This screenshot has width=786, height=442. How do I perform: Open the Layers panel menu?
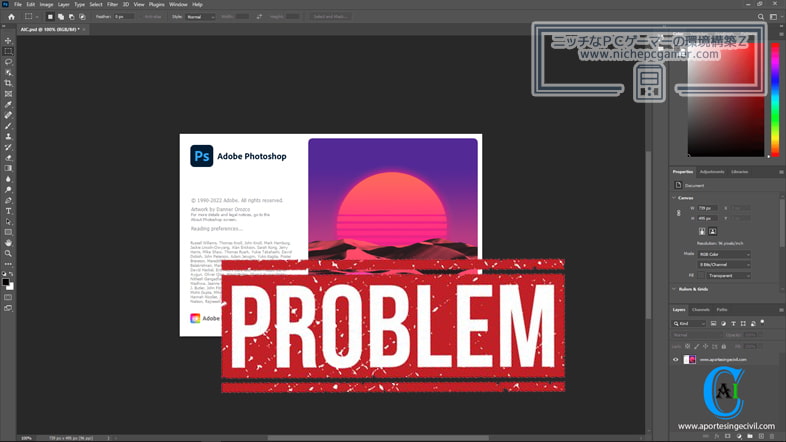tap(781, 310)
